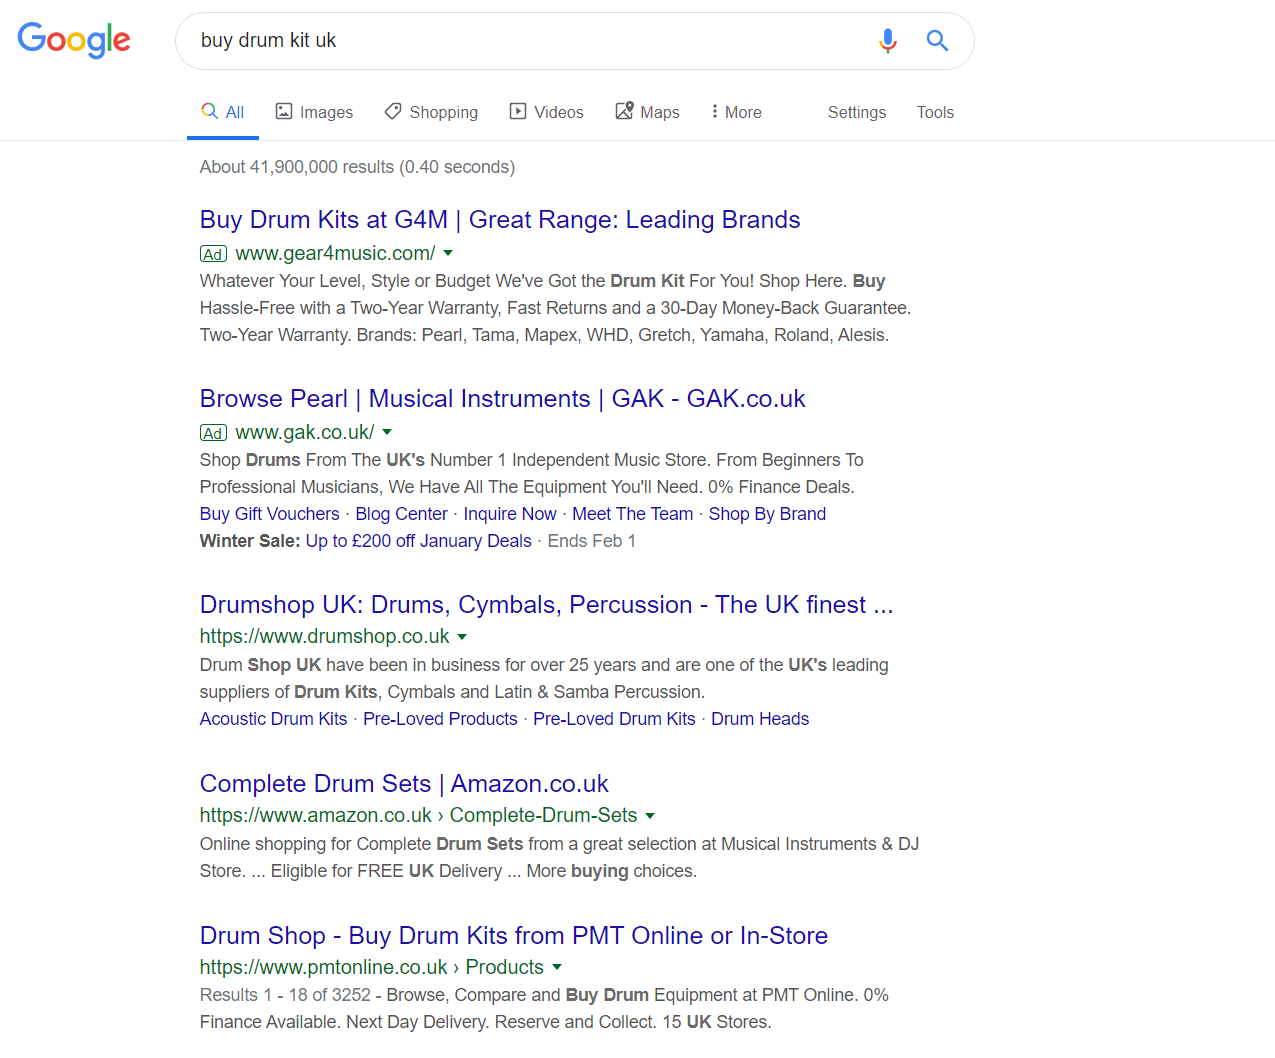Open the arrow next to pmtonline.co.uk Products

point(558,967)
